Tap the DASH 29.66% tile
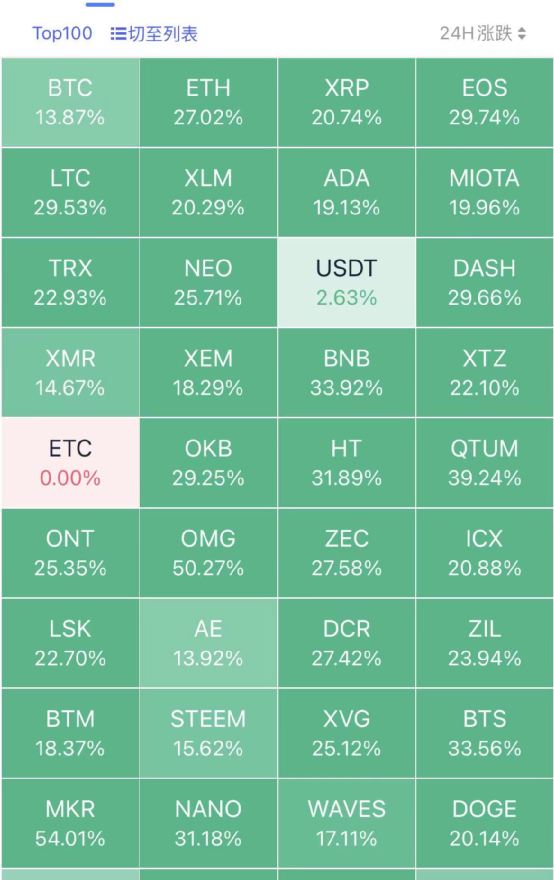554x880 pixels. [484, 283]
